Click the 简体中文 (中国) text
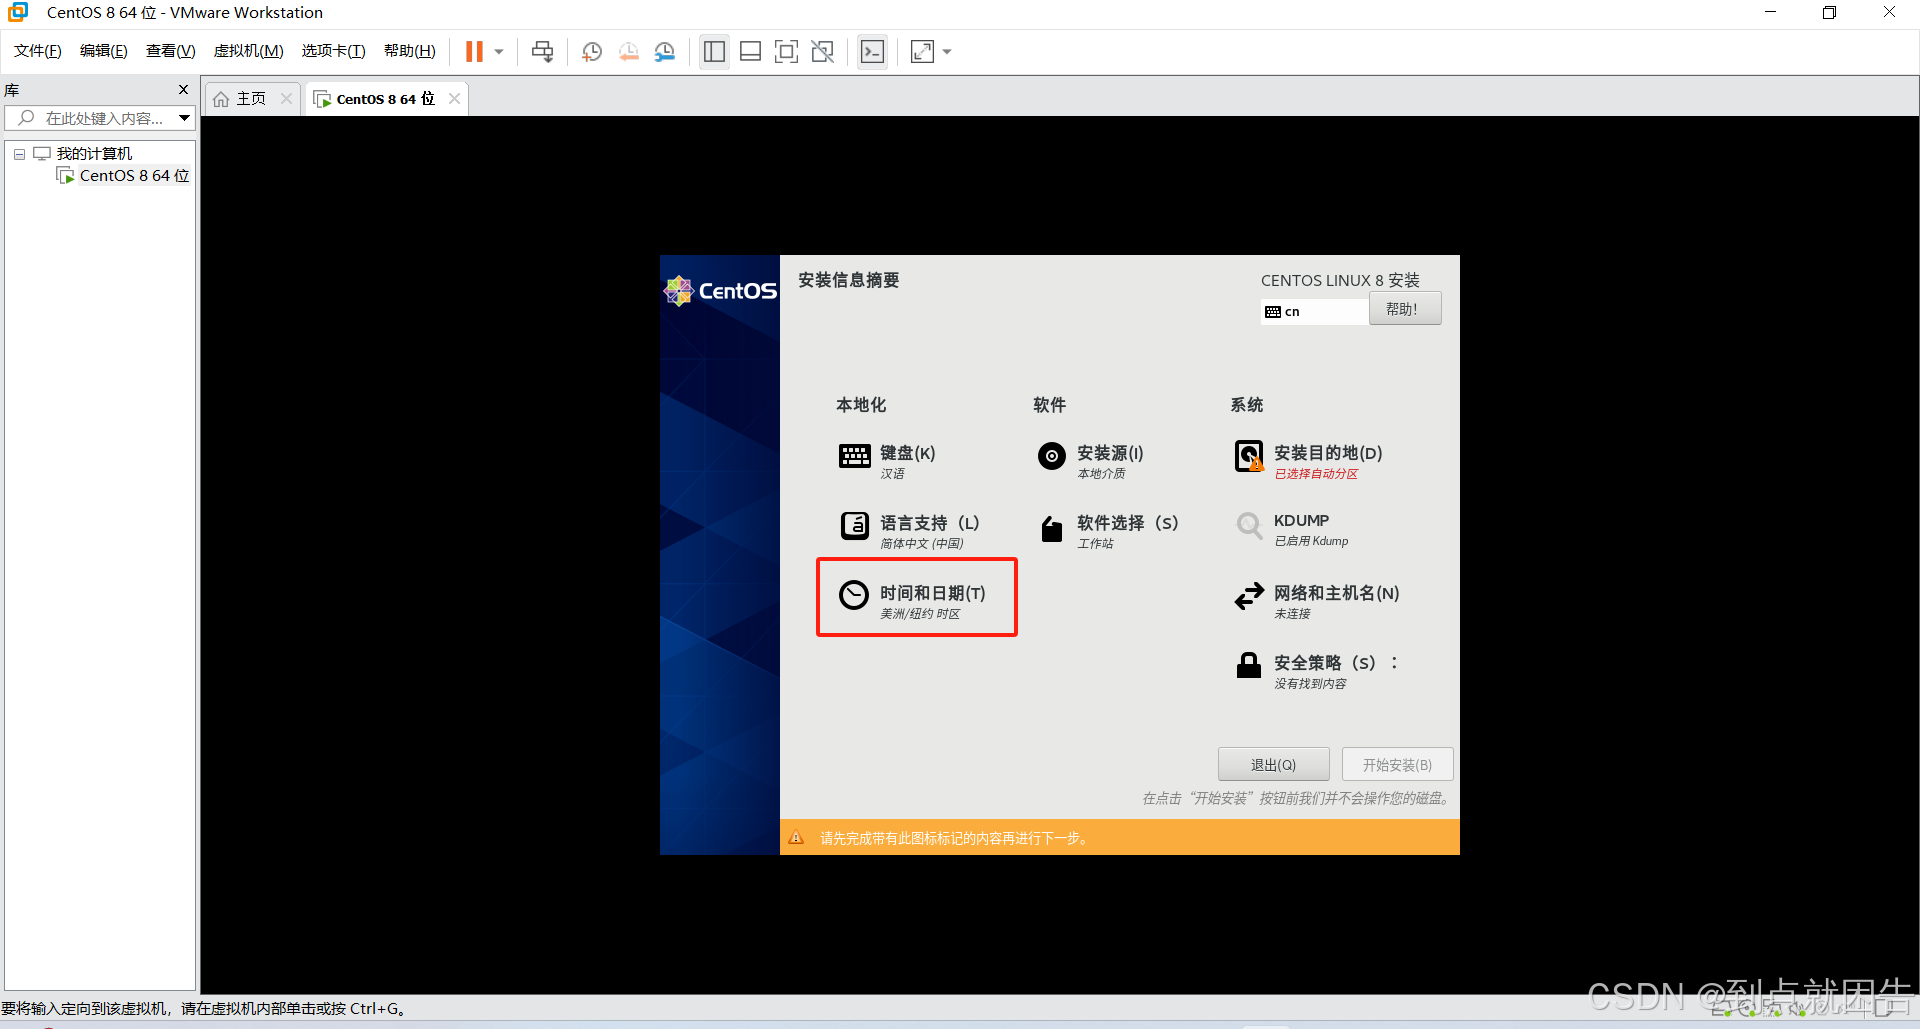Image resolution: width=1920 pixels, height=1029 pixels. coord(922,544)
